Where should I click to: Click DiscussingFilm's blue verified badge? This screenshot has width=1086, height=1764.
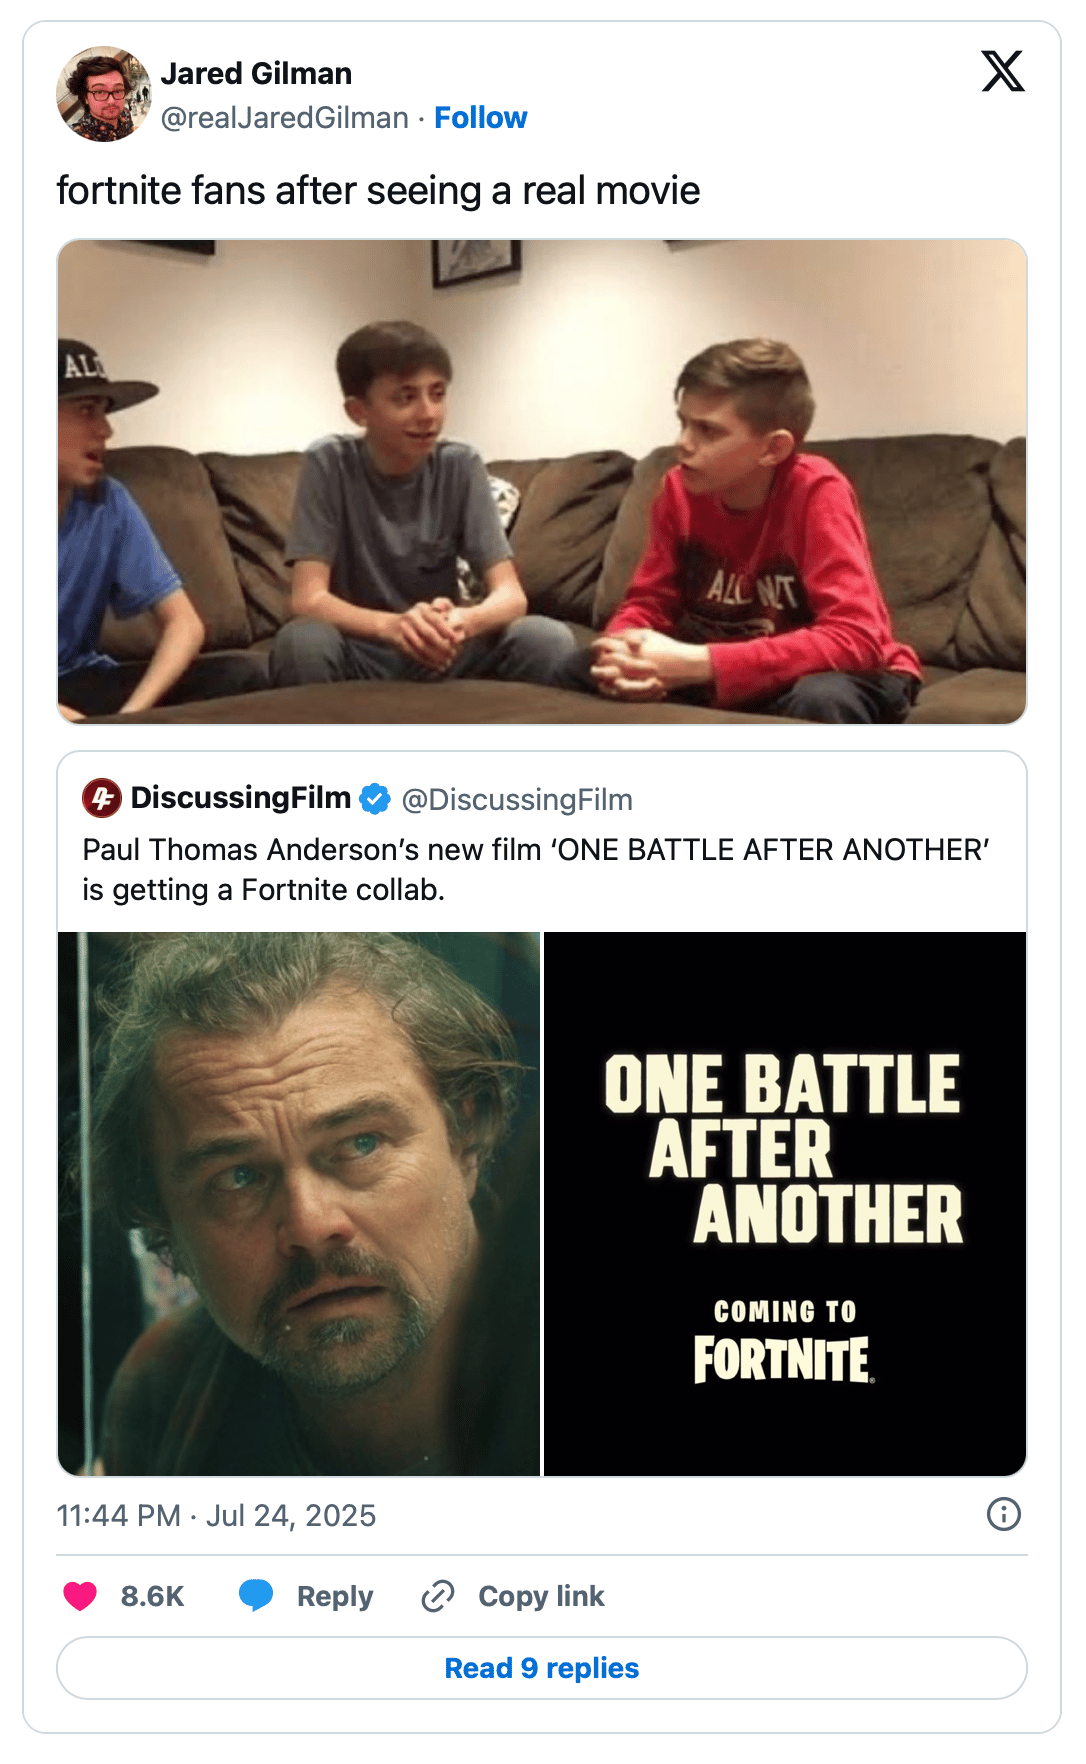point(375,799)
